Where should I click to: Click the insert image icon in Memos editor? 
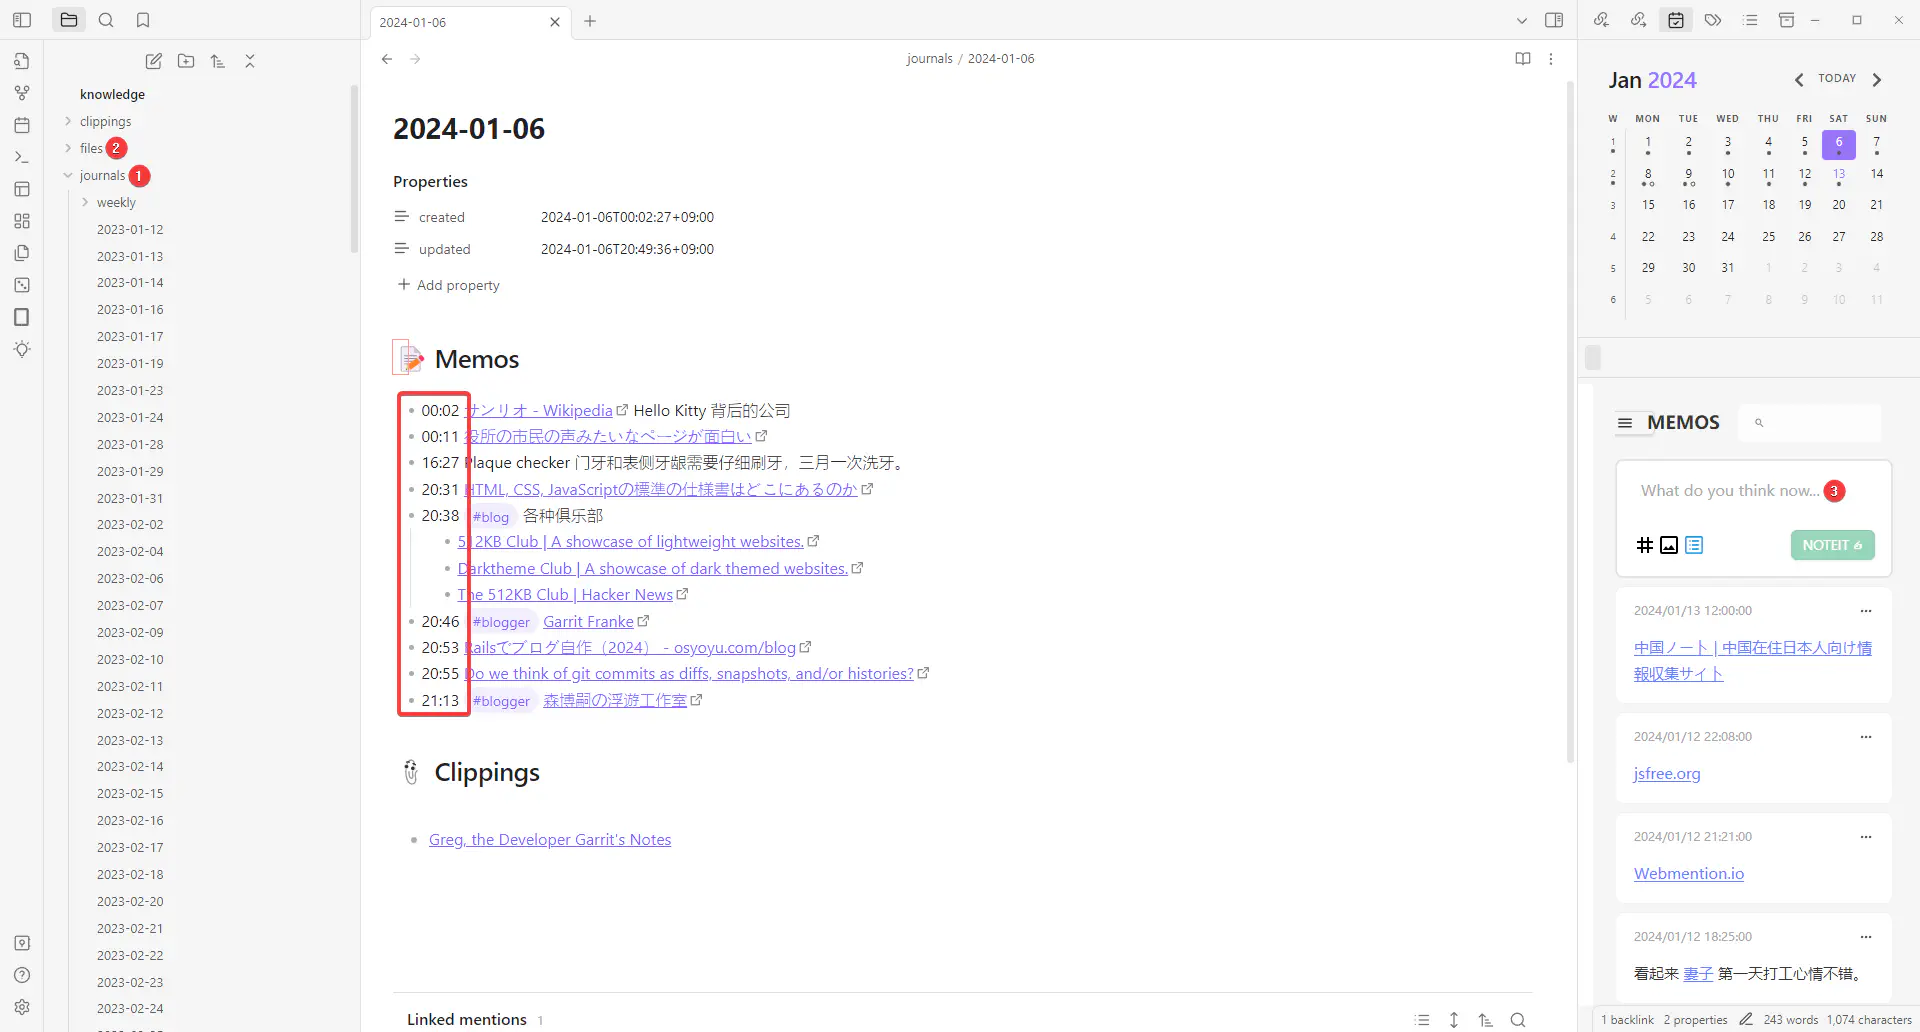[x=1669, y=545]
